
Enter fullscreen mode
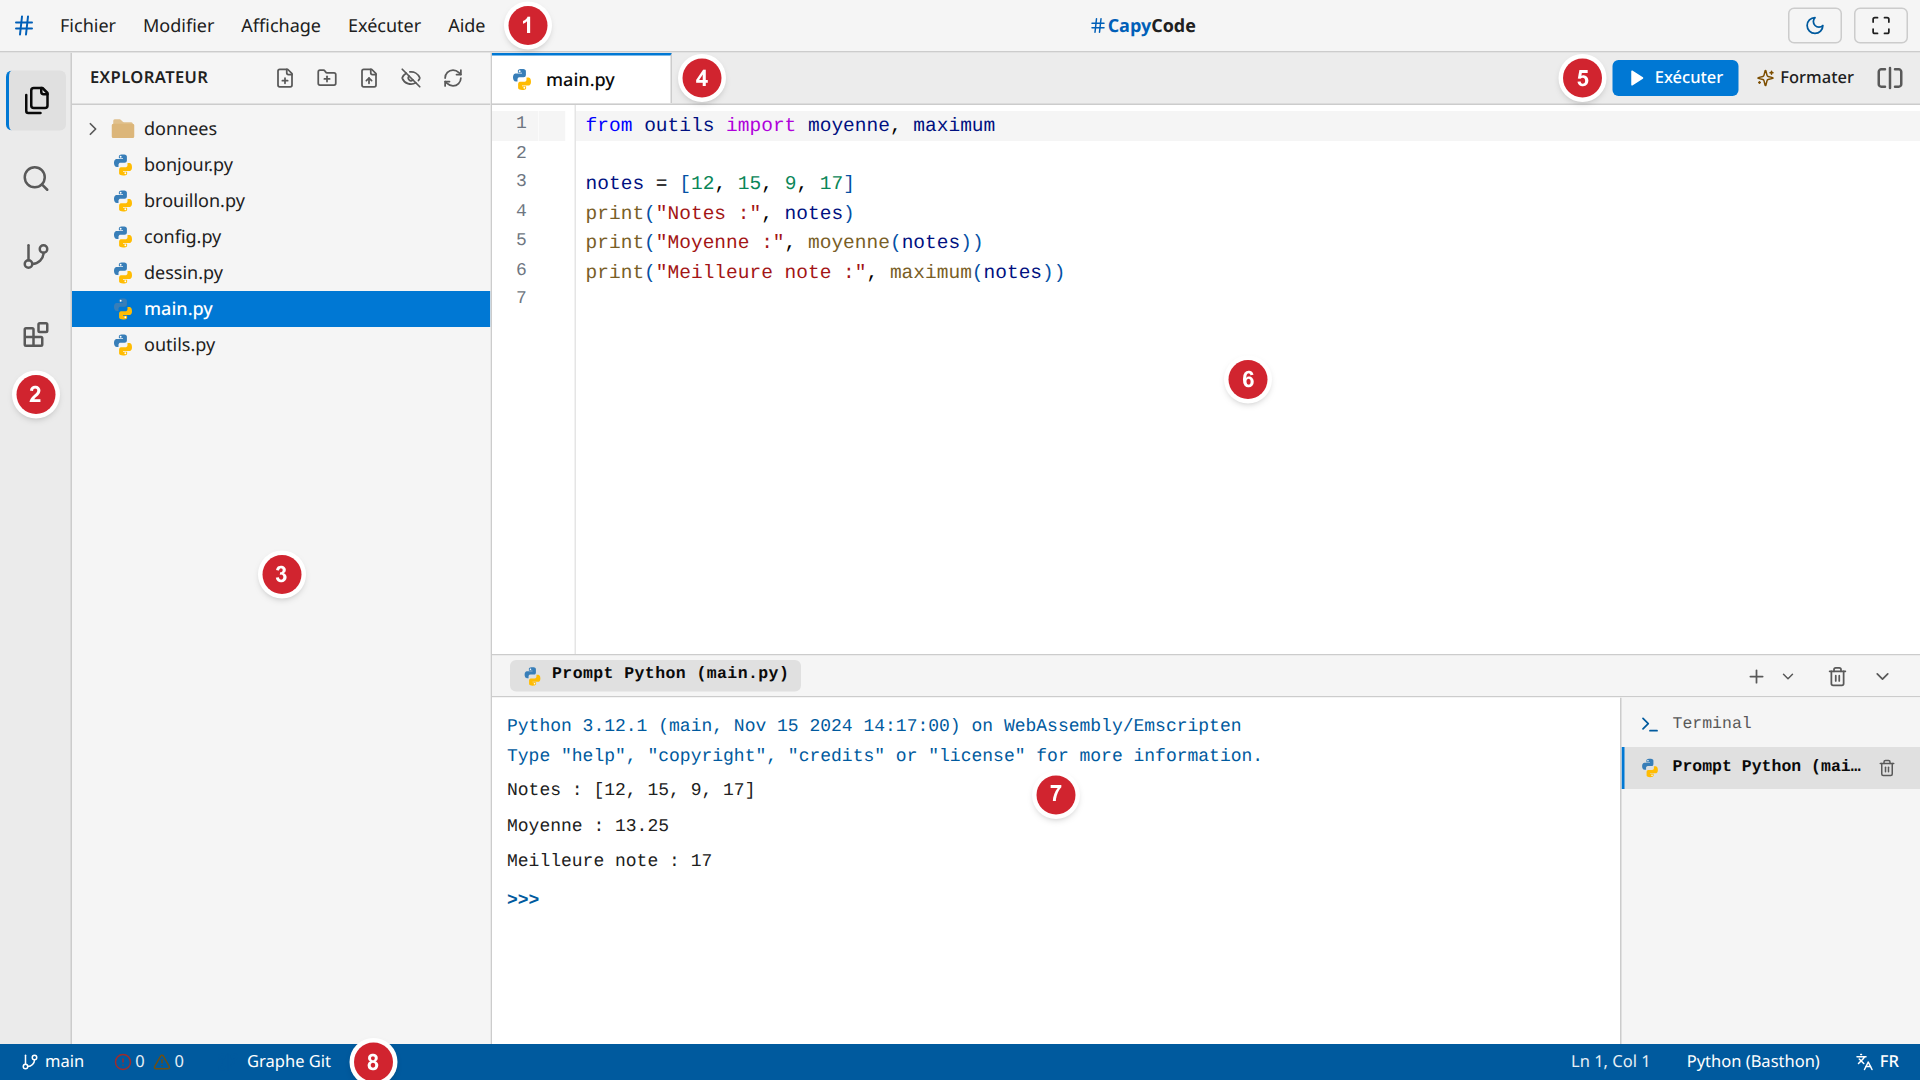1881,26
